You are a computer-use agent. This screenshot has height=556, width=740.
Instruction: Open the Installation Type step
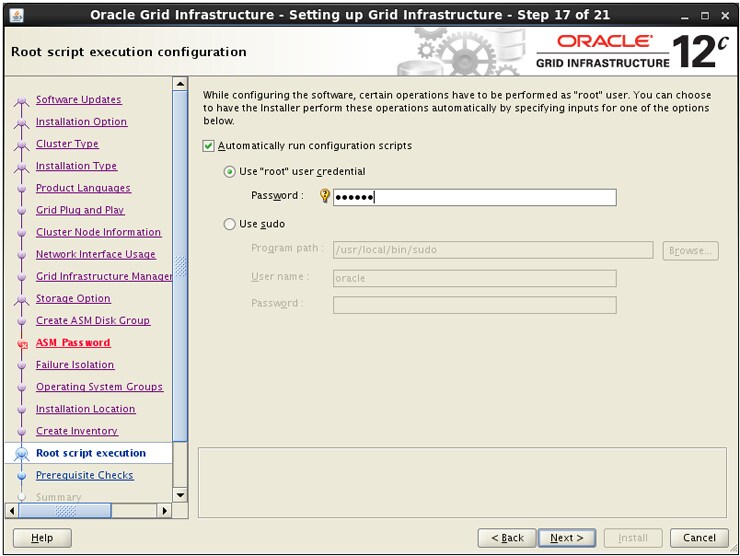(x=76, y=166)
